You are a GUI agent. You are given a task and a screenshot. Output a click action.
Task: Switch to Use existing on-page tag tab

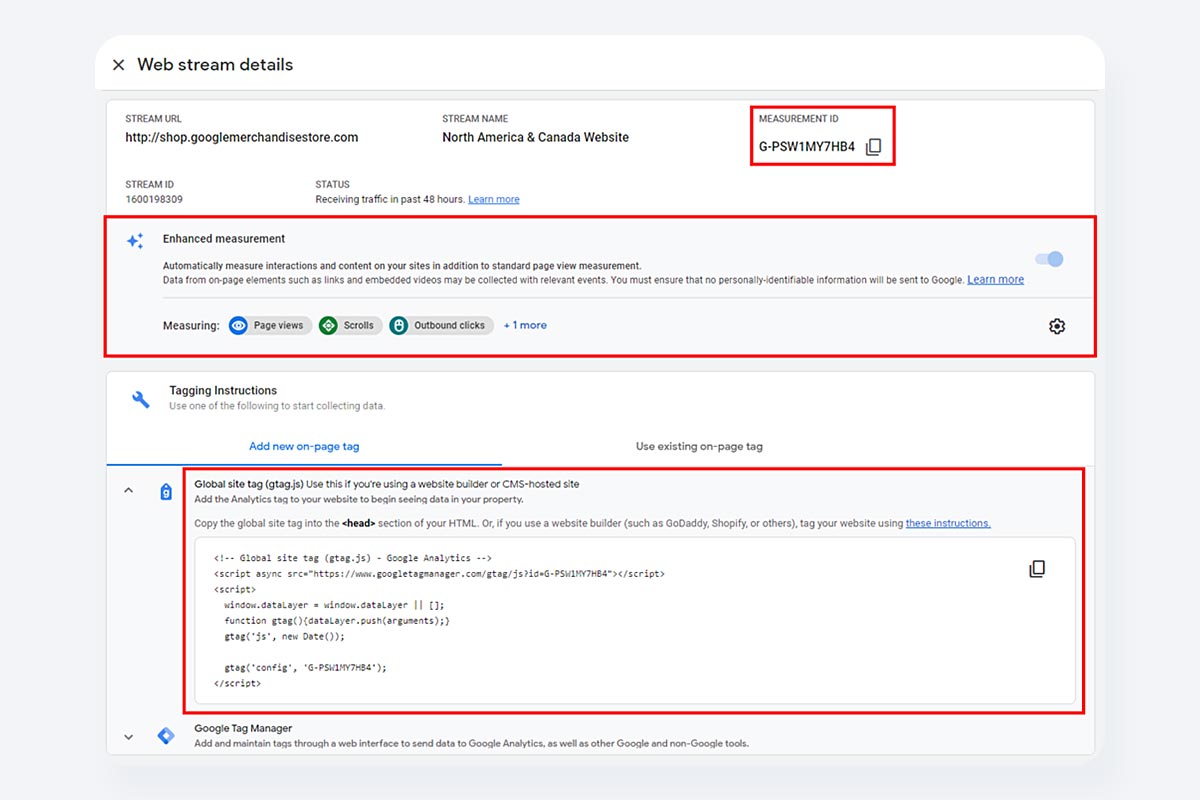pyautogui.click(x=699, y=446)
